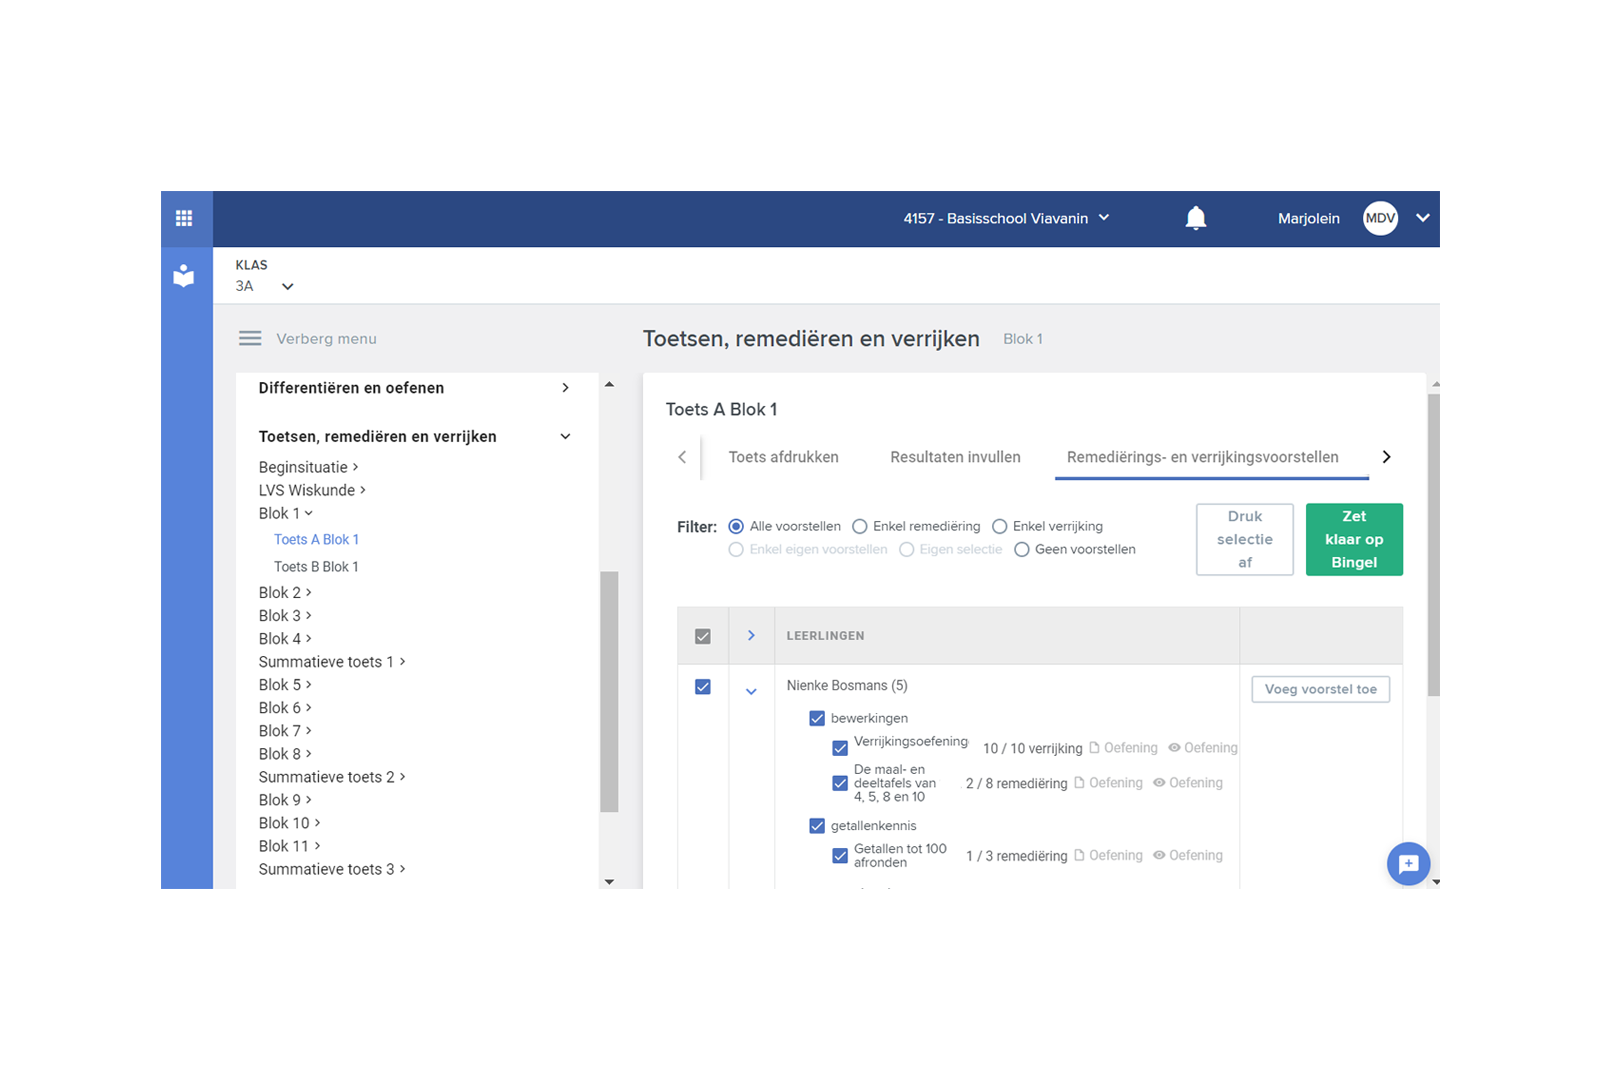Click eye icon for Getallen tot 100 afronden
The height and width of the screenshot is (1080, 1600).
[x=1159, y=855]
